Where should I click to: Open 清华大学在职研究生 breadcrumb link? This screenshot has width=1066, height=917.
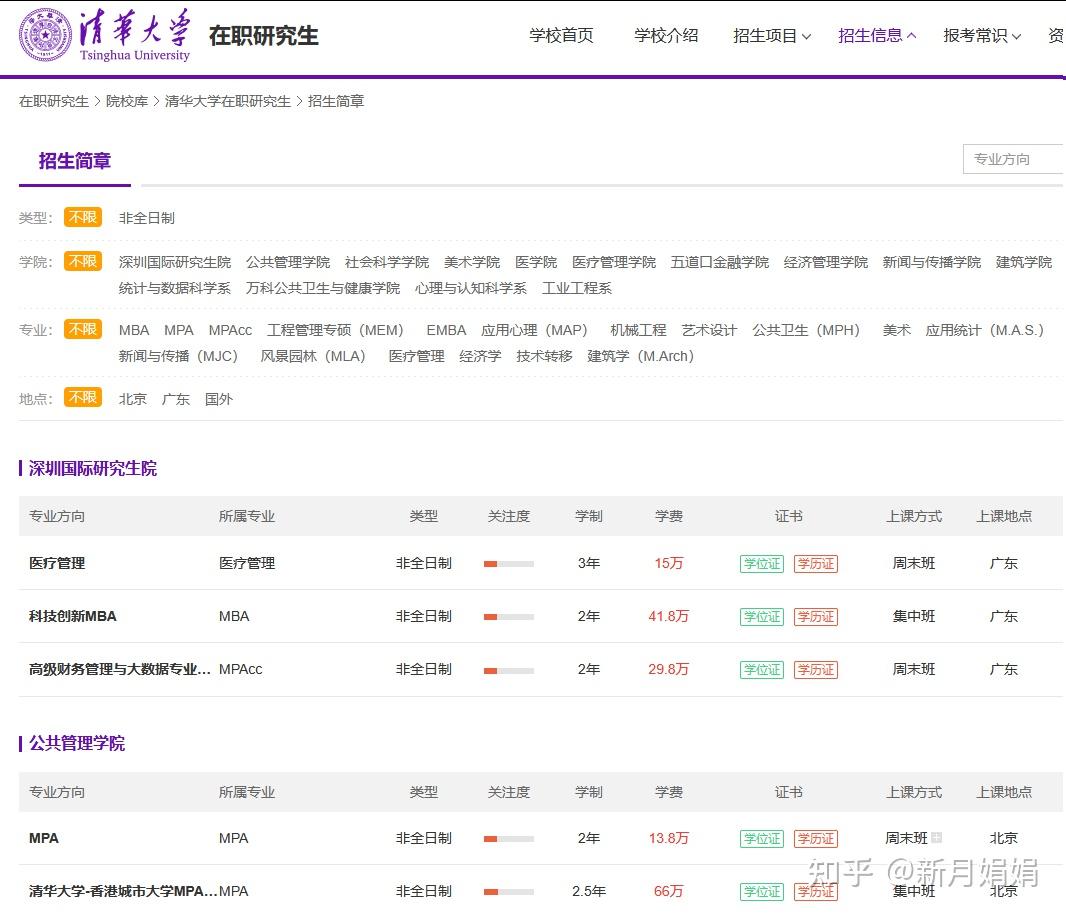228,101
